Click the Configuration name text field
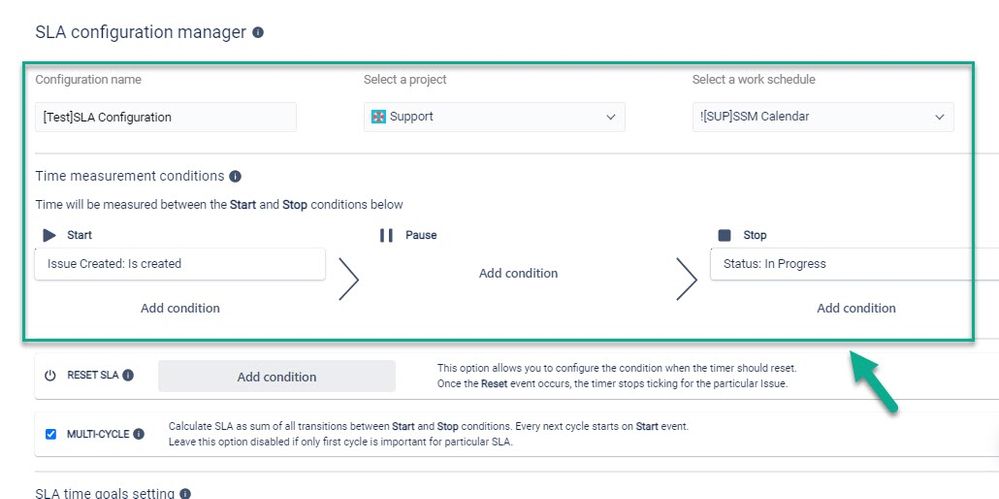Screen dimensions: 999x499 coord(166,117)
